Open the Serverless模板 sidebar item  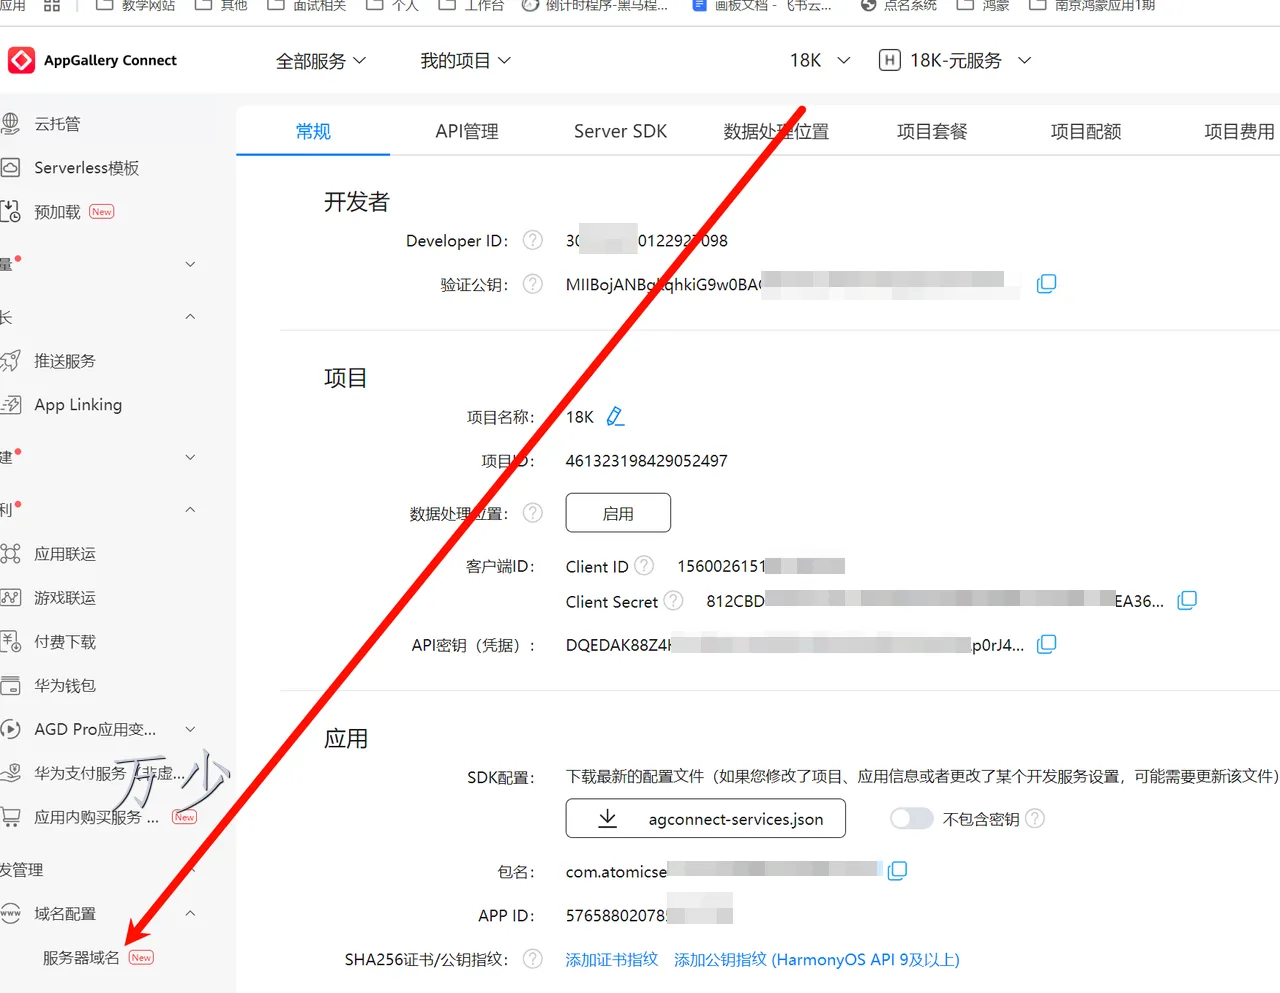point(86,168)
